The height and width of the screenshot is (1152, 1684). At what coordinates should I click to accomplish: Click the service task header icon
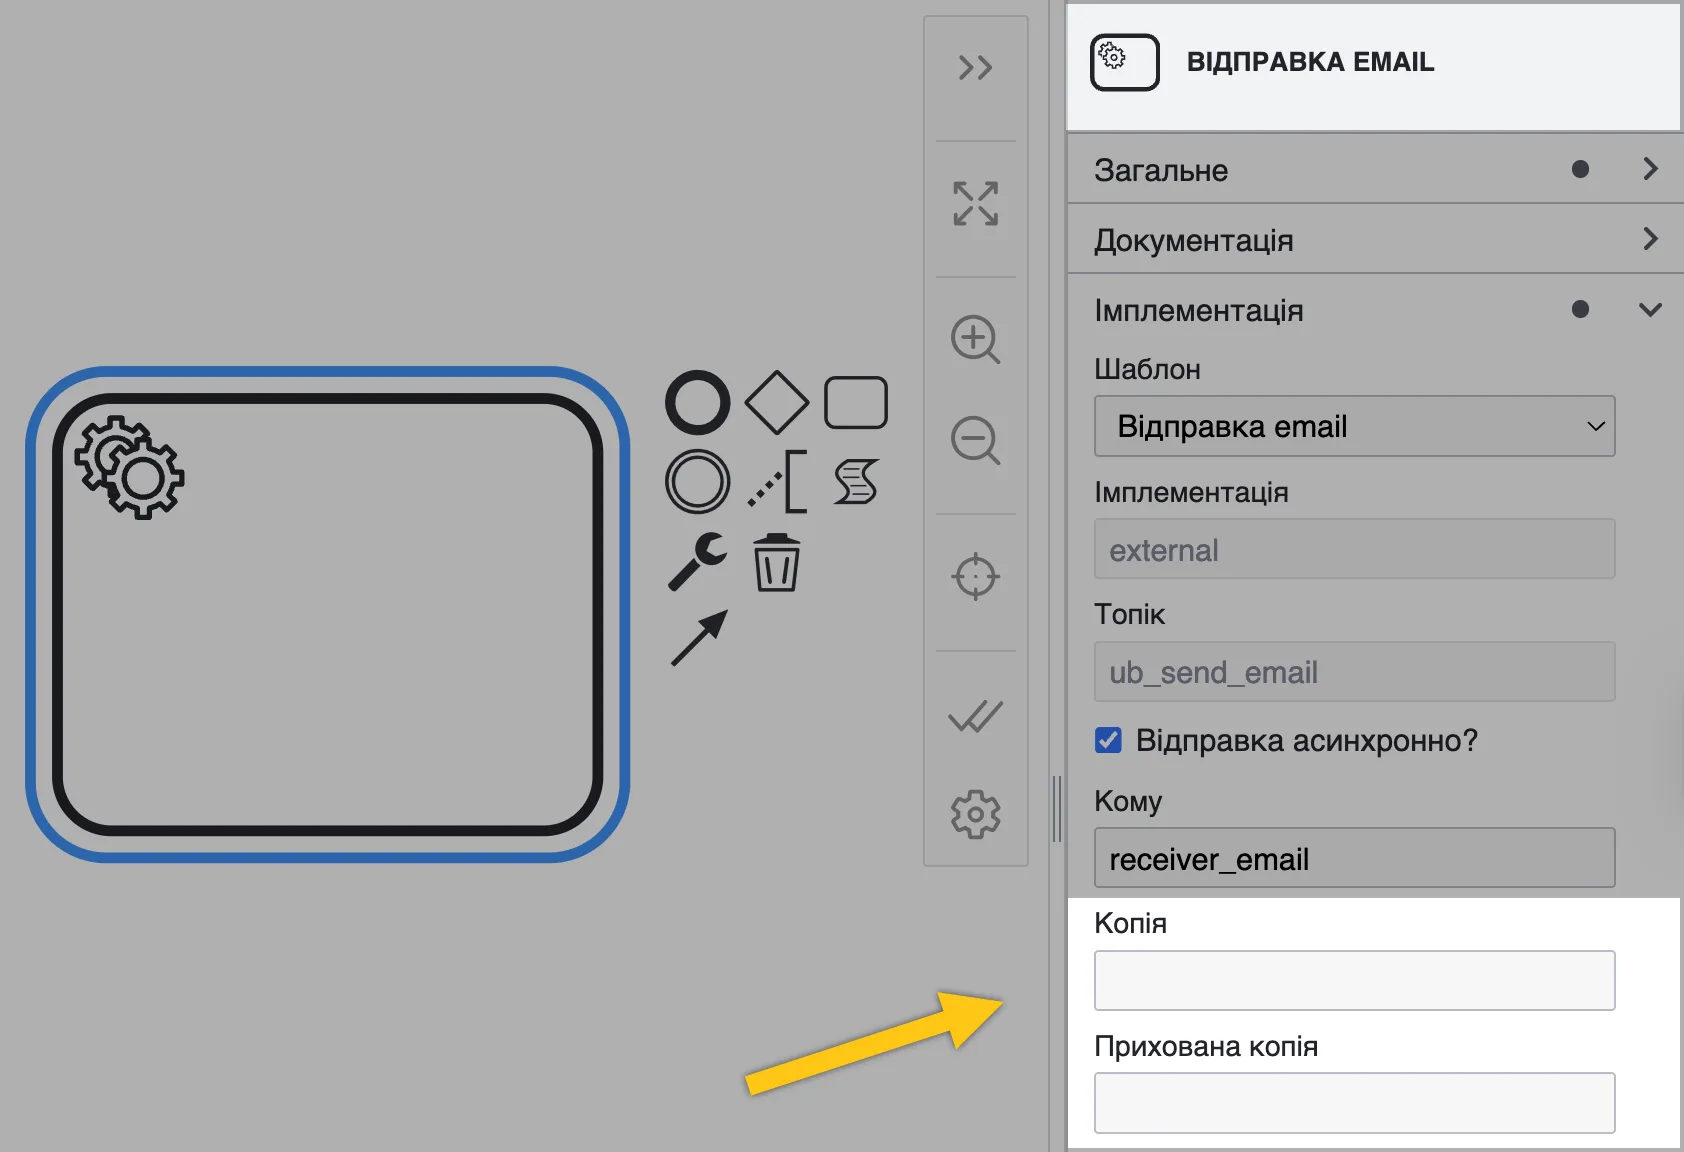[1125, 62]
